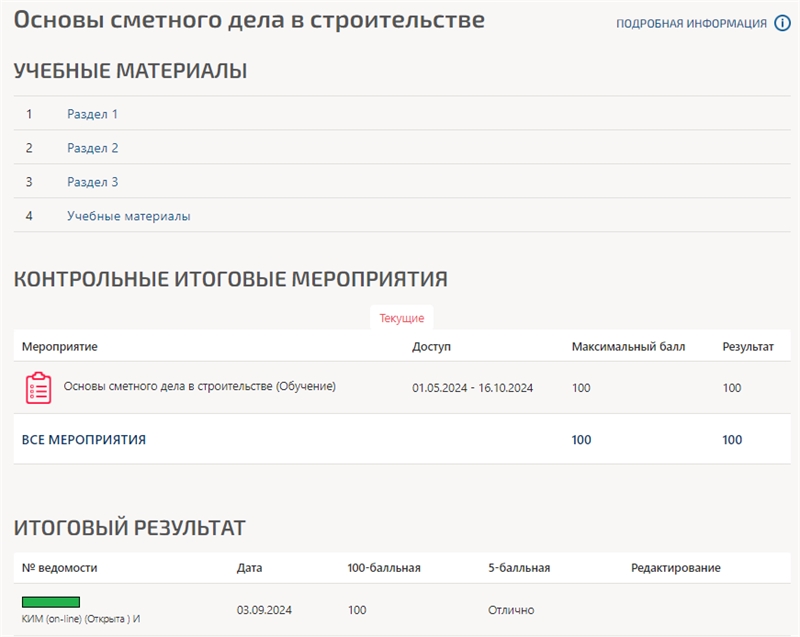Select the Текущие tab
This screenshot has width=800, height=637.
pyautogui.click(x=402, y=318)
